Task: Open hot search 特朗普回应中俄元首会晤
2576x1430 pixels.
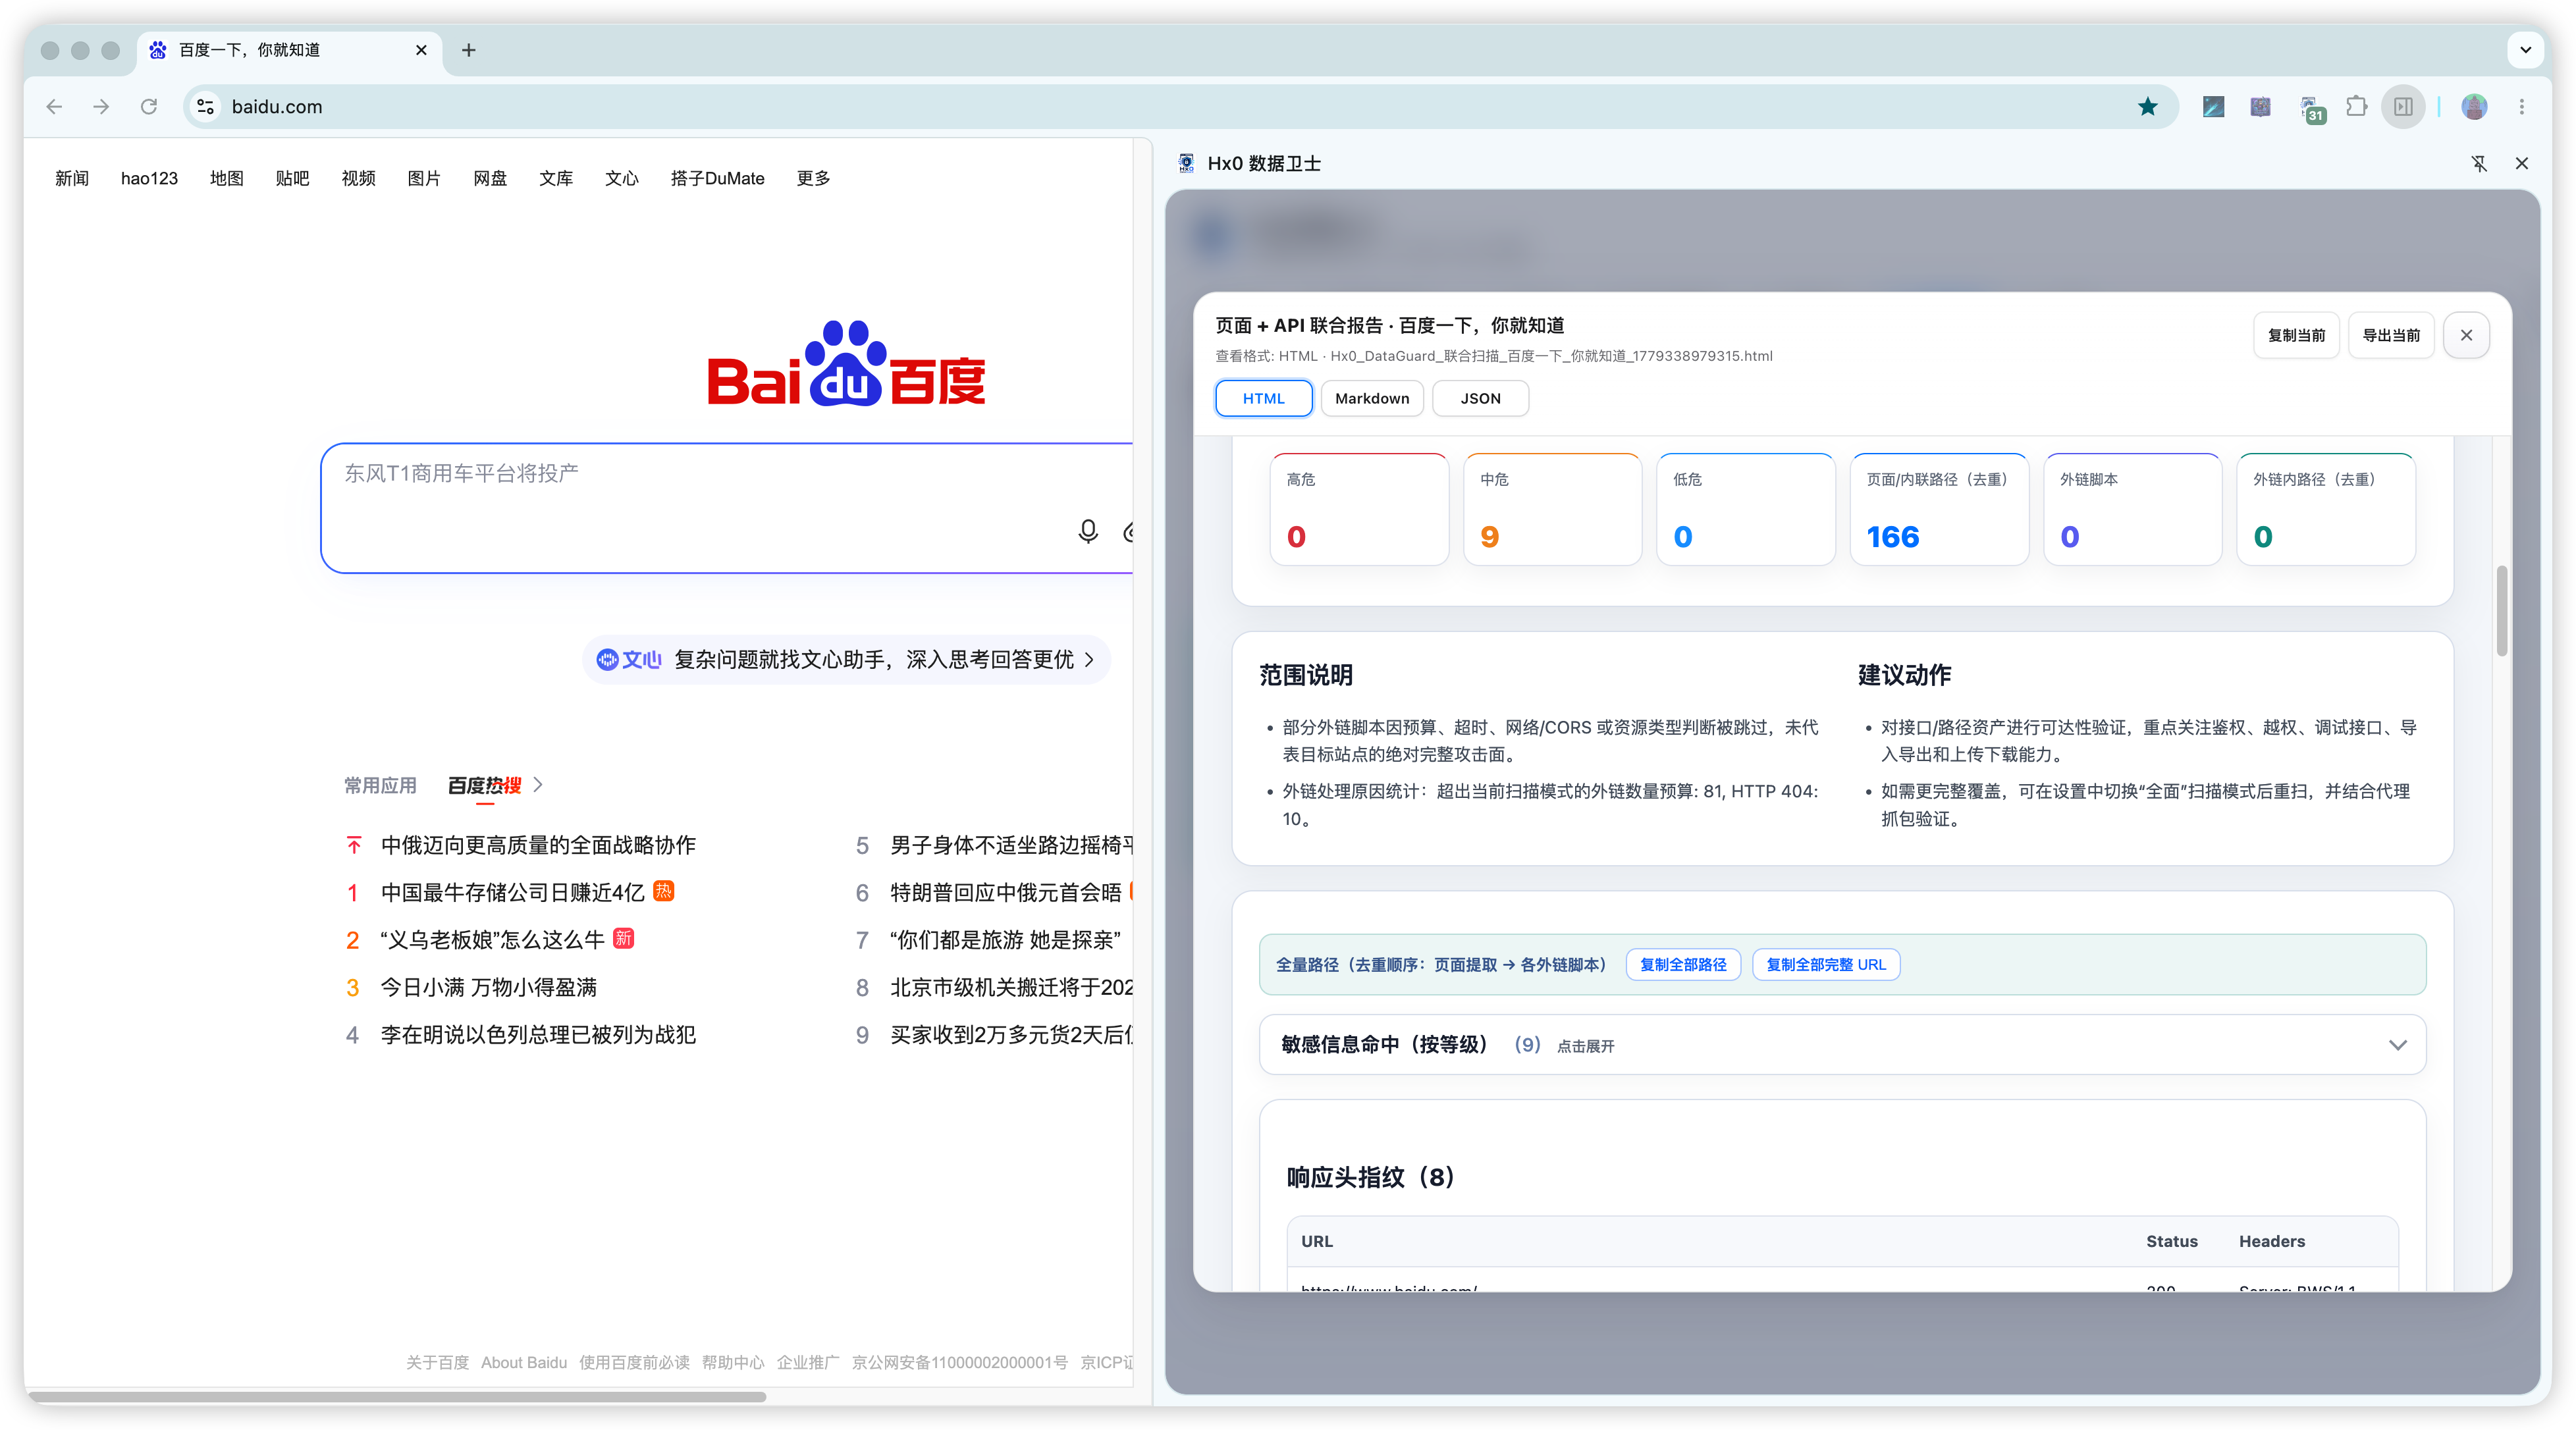Action: point(1005,892)
